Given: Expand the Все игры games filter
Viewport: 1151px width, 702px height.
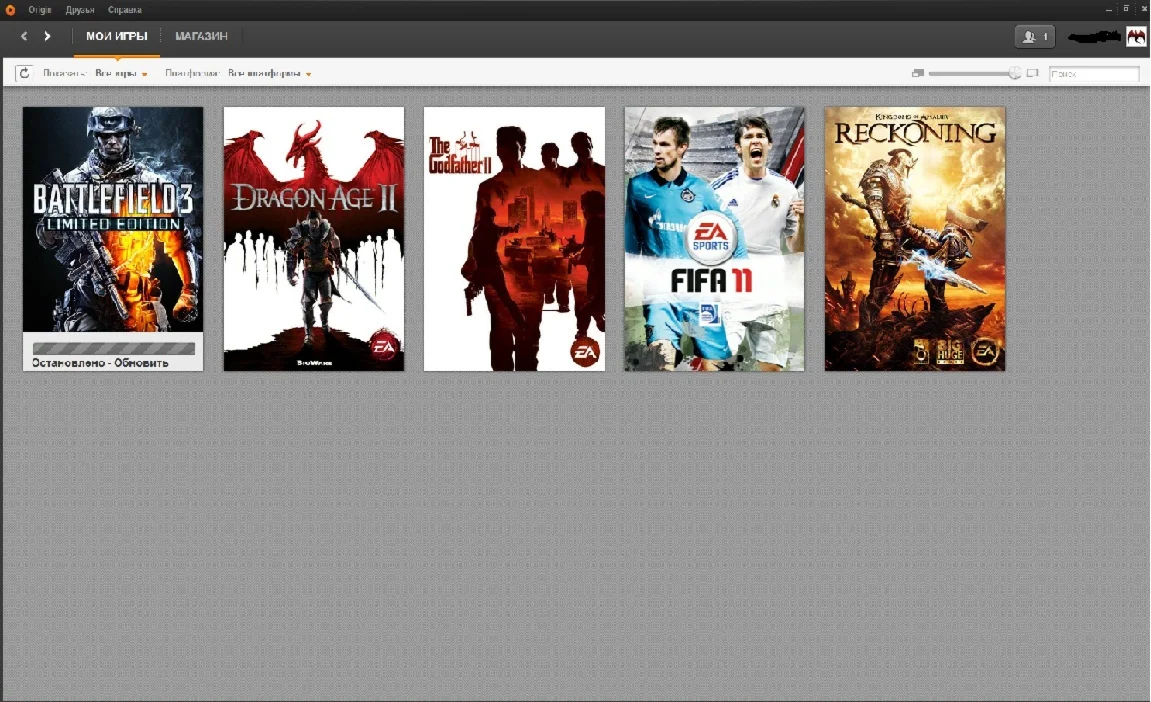Looking at the screenshot, I should coord(120,72).
